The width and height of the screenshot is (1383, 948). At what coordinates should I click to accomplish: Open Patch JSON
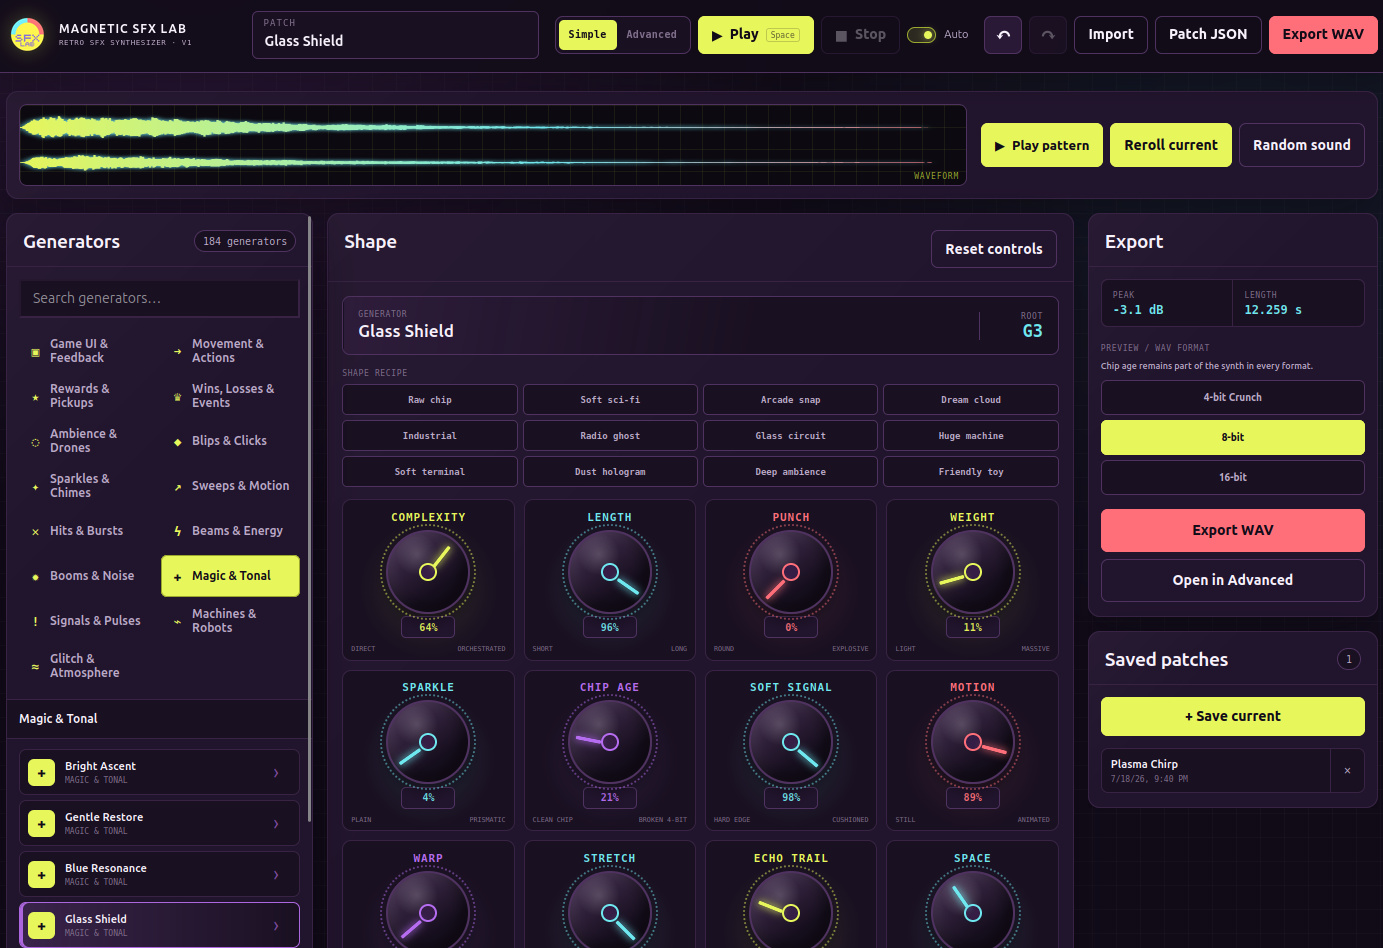(x=1208, y=35)
